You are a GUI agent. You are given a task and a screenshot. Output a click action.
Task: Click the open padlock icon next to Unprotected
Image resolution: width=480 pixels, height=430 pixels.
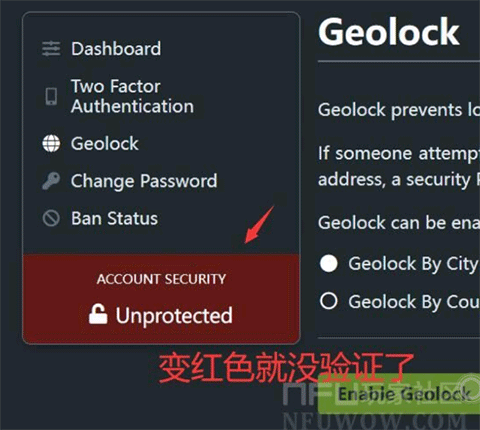click(x=98, y=314)
